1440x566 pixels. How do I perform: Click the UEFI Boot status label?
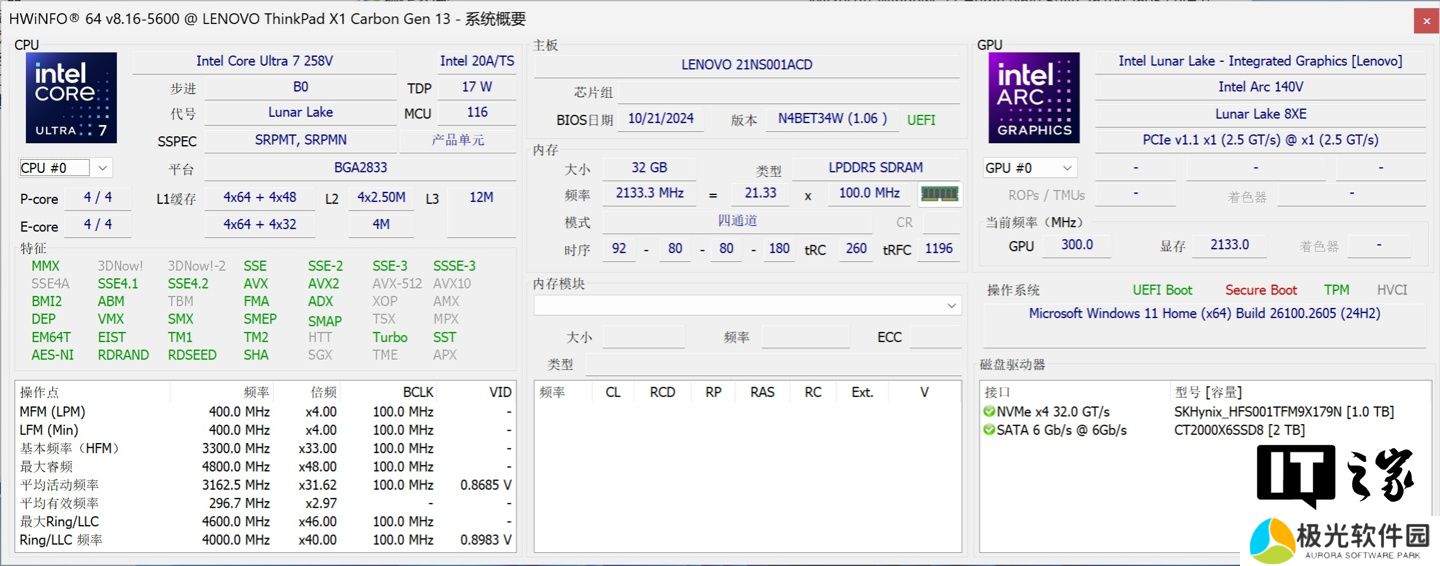pos(1162,290)
